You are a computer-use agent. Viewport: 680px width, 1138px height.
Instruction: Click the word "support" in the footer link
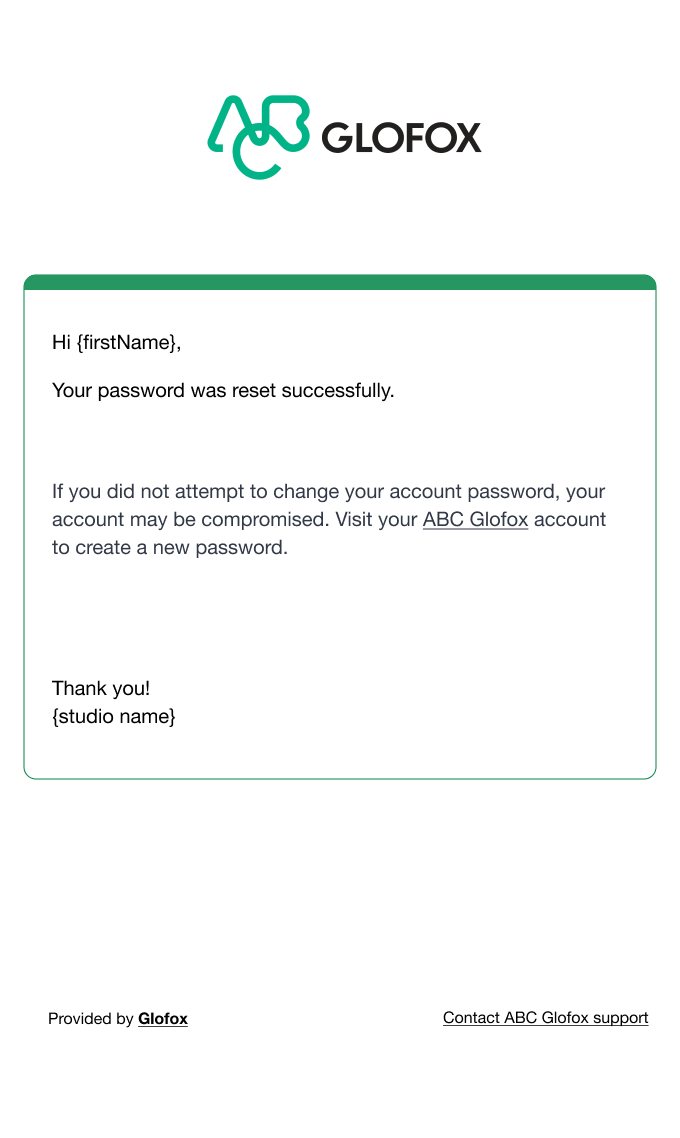tap(620, 1018)
